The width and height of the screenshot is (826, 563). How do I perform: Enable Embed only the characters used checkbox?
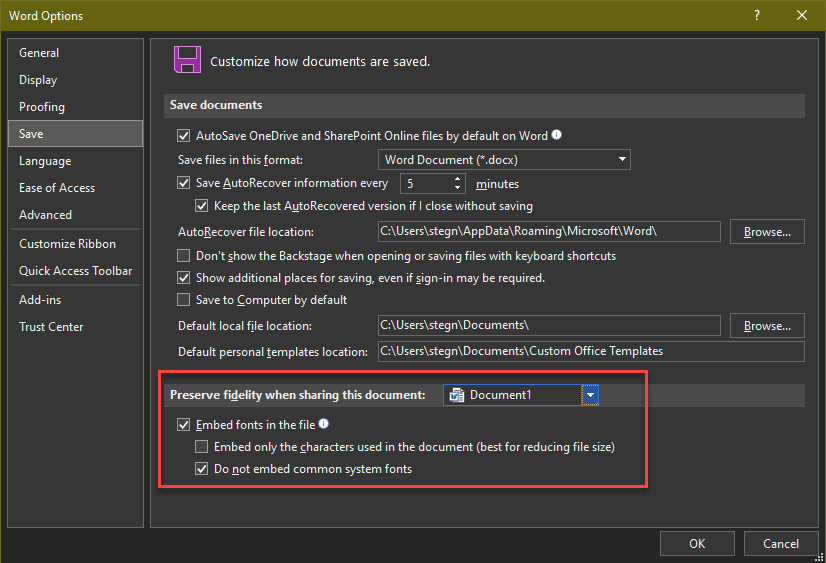coord(201,447)
